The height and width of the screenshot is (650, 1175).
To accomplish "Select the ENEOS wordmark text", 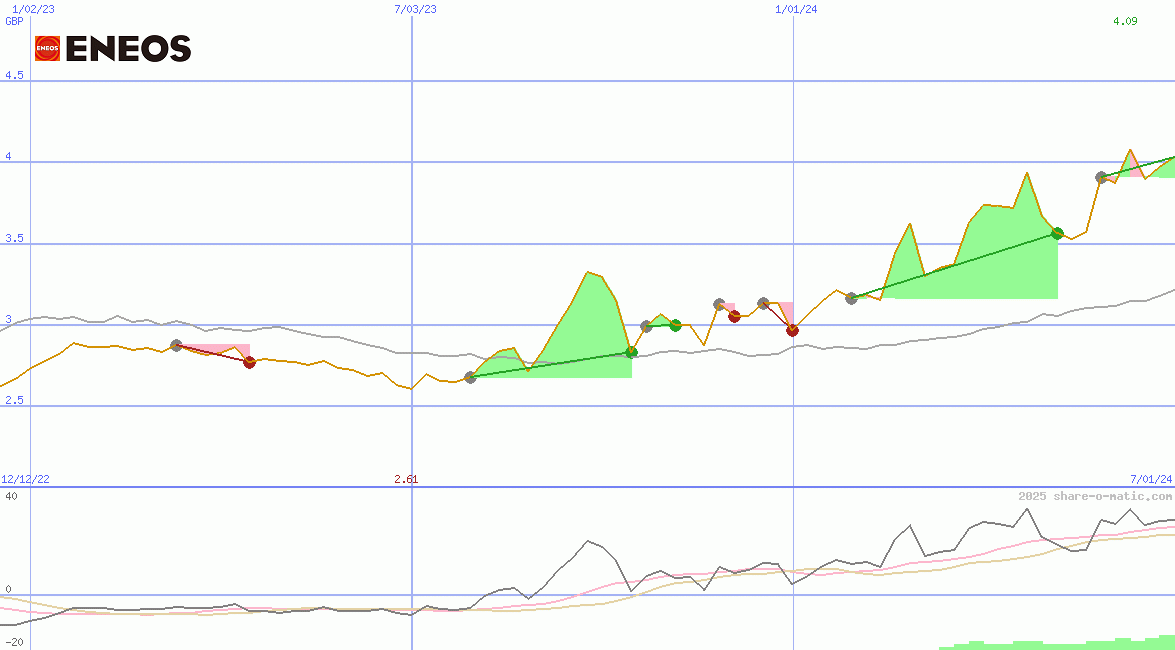I will tap(130, 47).
